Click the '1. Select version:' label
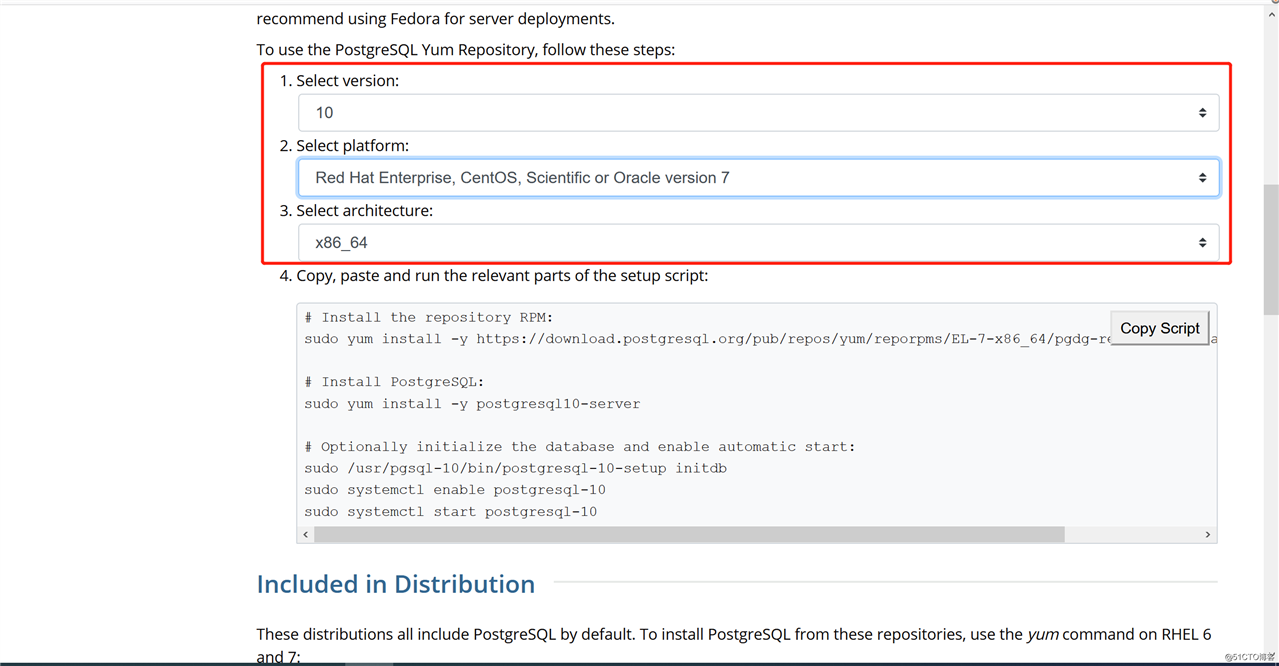The image size is (1279, 666). click(339, 81)
